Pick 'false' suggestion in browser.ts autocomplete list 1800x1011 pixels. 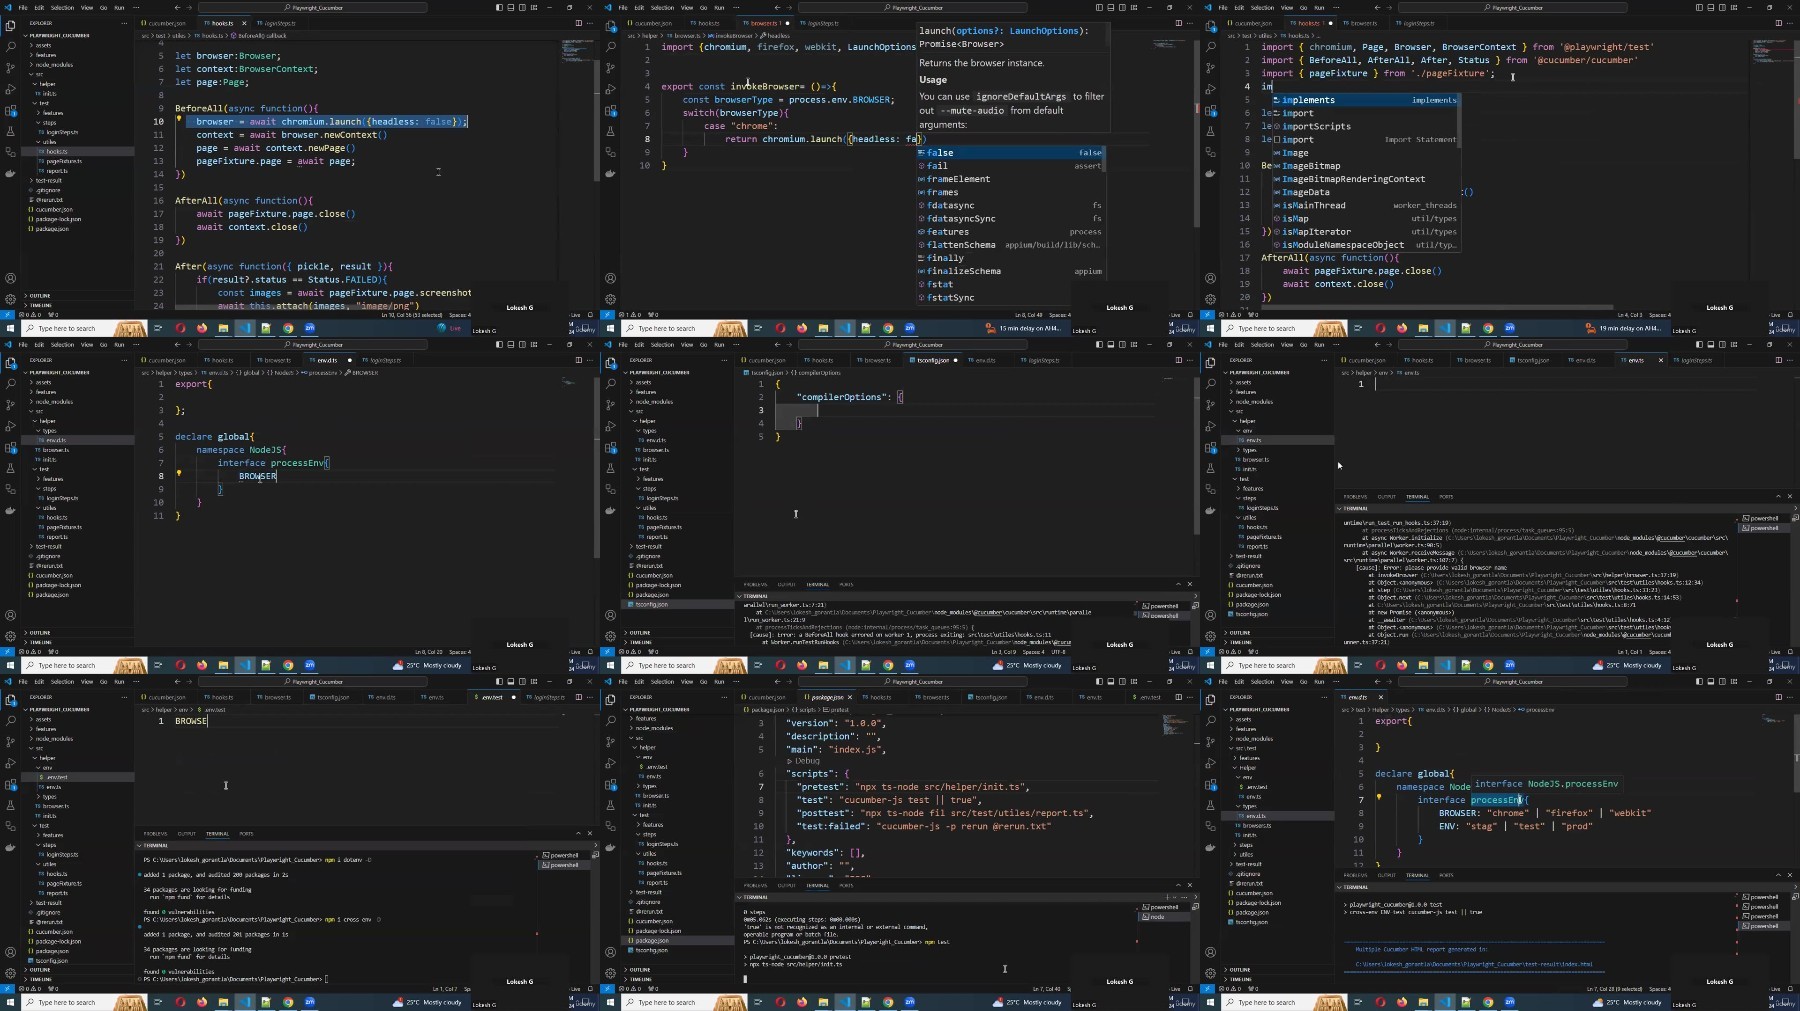coord(1010,153)
